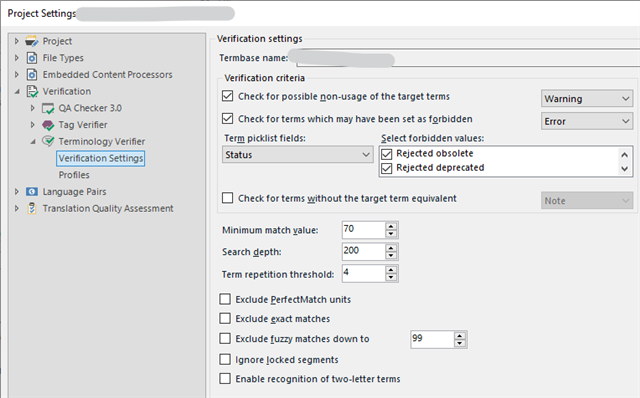Click the fuzzy matches 99 field

[432, 340]
